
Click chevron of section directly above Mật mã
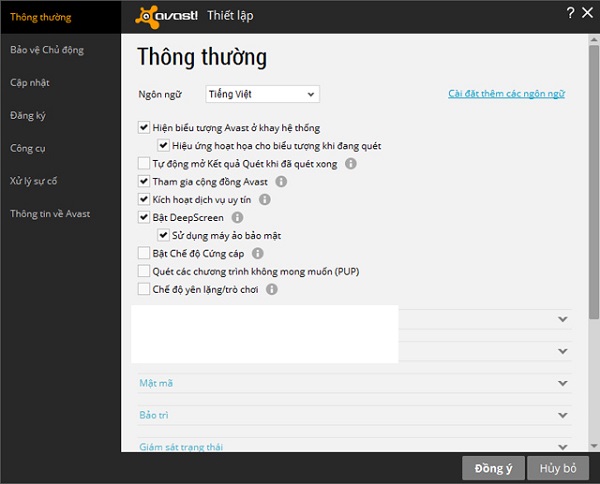click(x=562, y=351)
